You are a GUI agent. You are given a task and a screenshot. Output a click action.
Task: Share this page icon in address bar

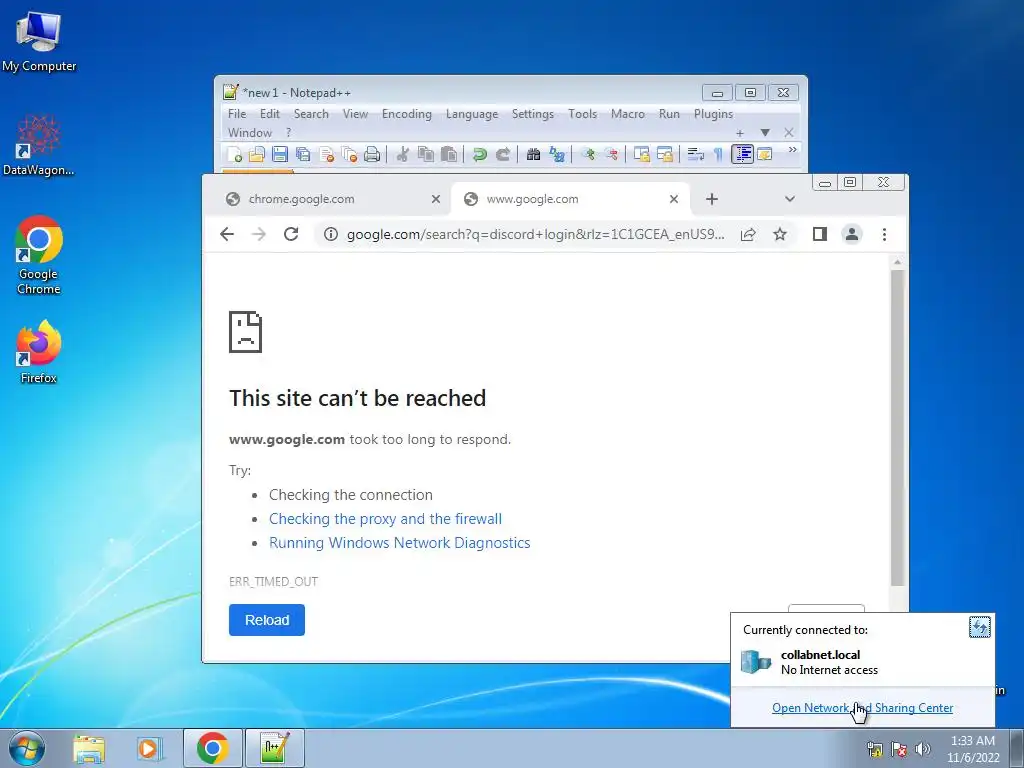[x=748, y=234]
